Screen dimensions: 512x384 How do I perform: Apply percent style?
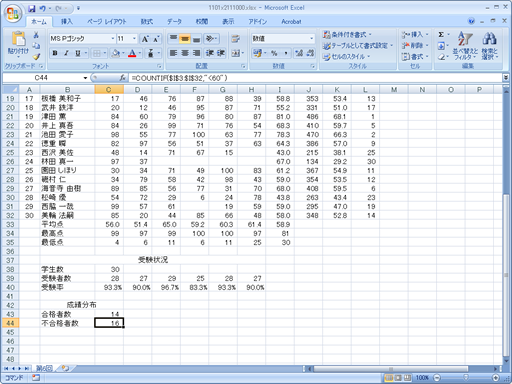click(x=274, y=53)
